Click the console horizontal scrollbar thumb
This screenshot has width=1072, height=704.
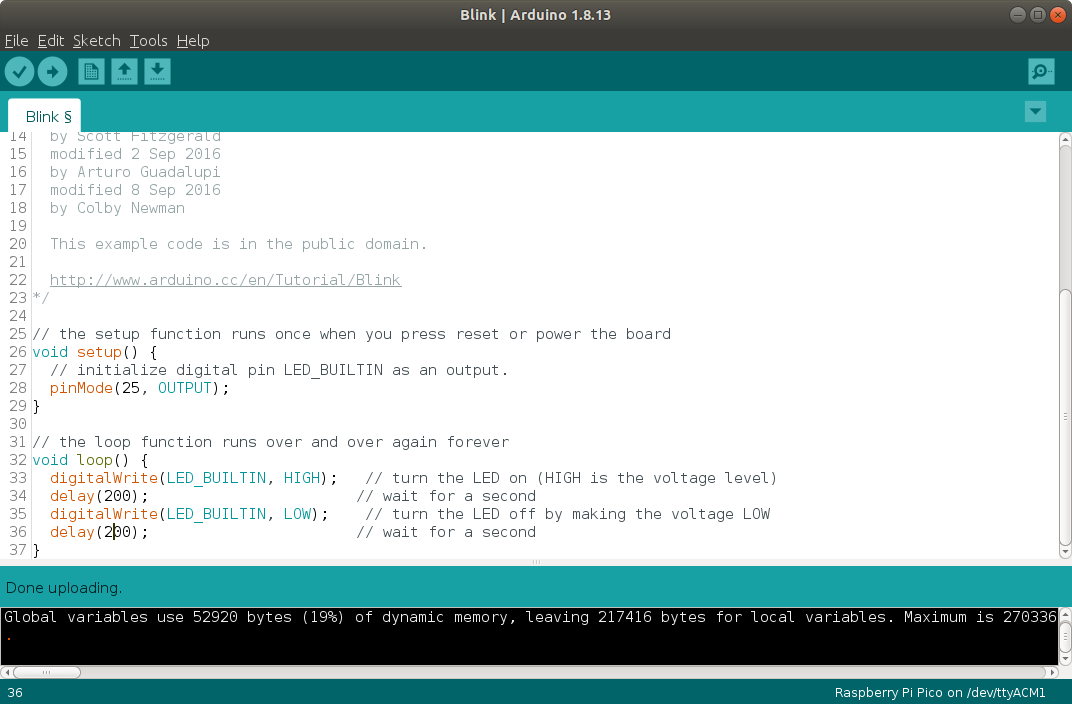tap(46, 673)
